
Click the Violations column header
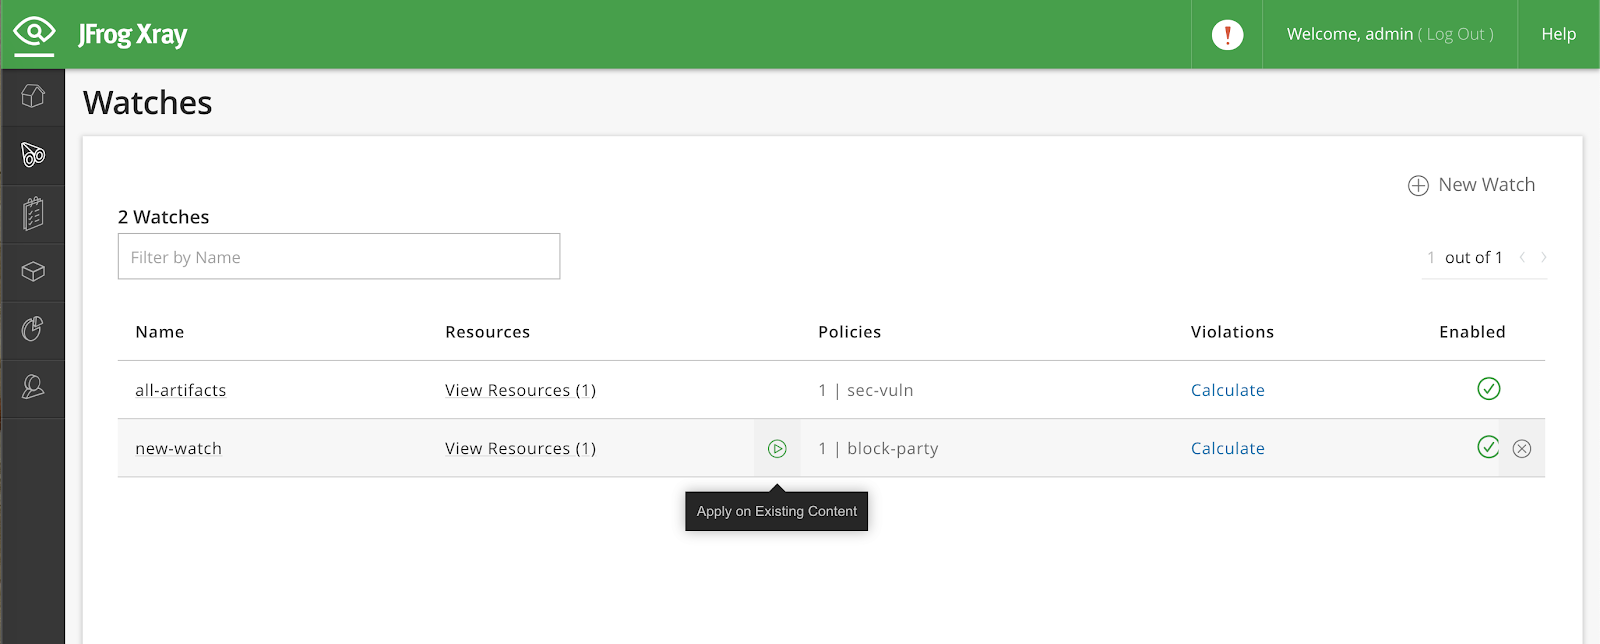click(1233, 332)
